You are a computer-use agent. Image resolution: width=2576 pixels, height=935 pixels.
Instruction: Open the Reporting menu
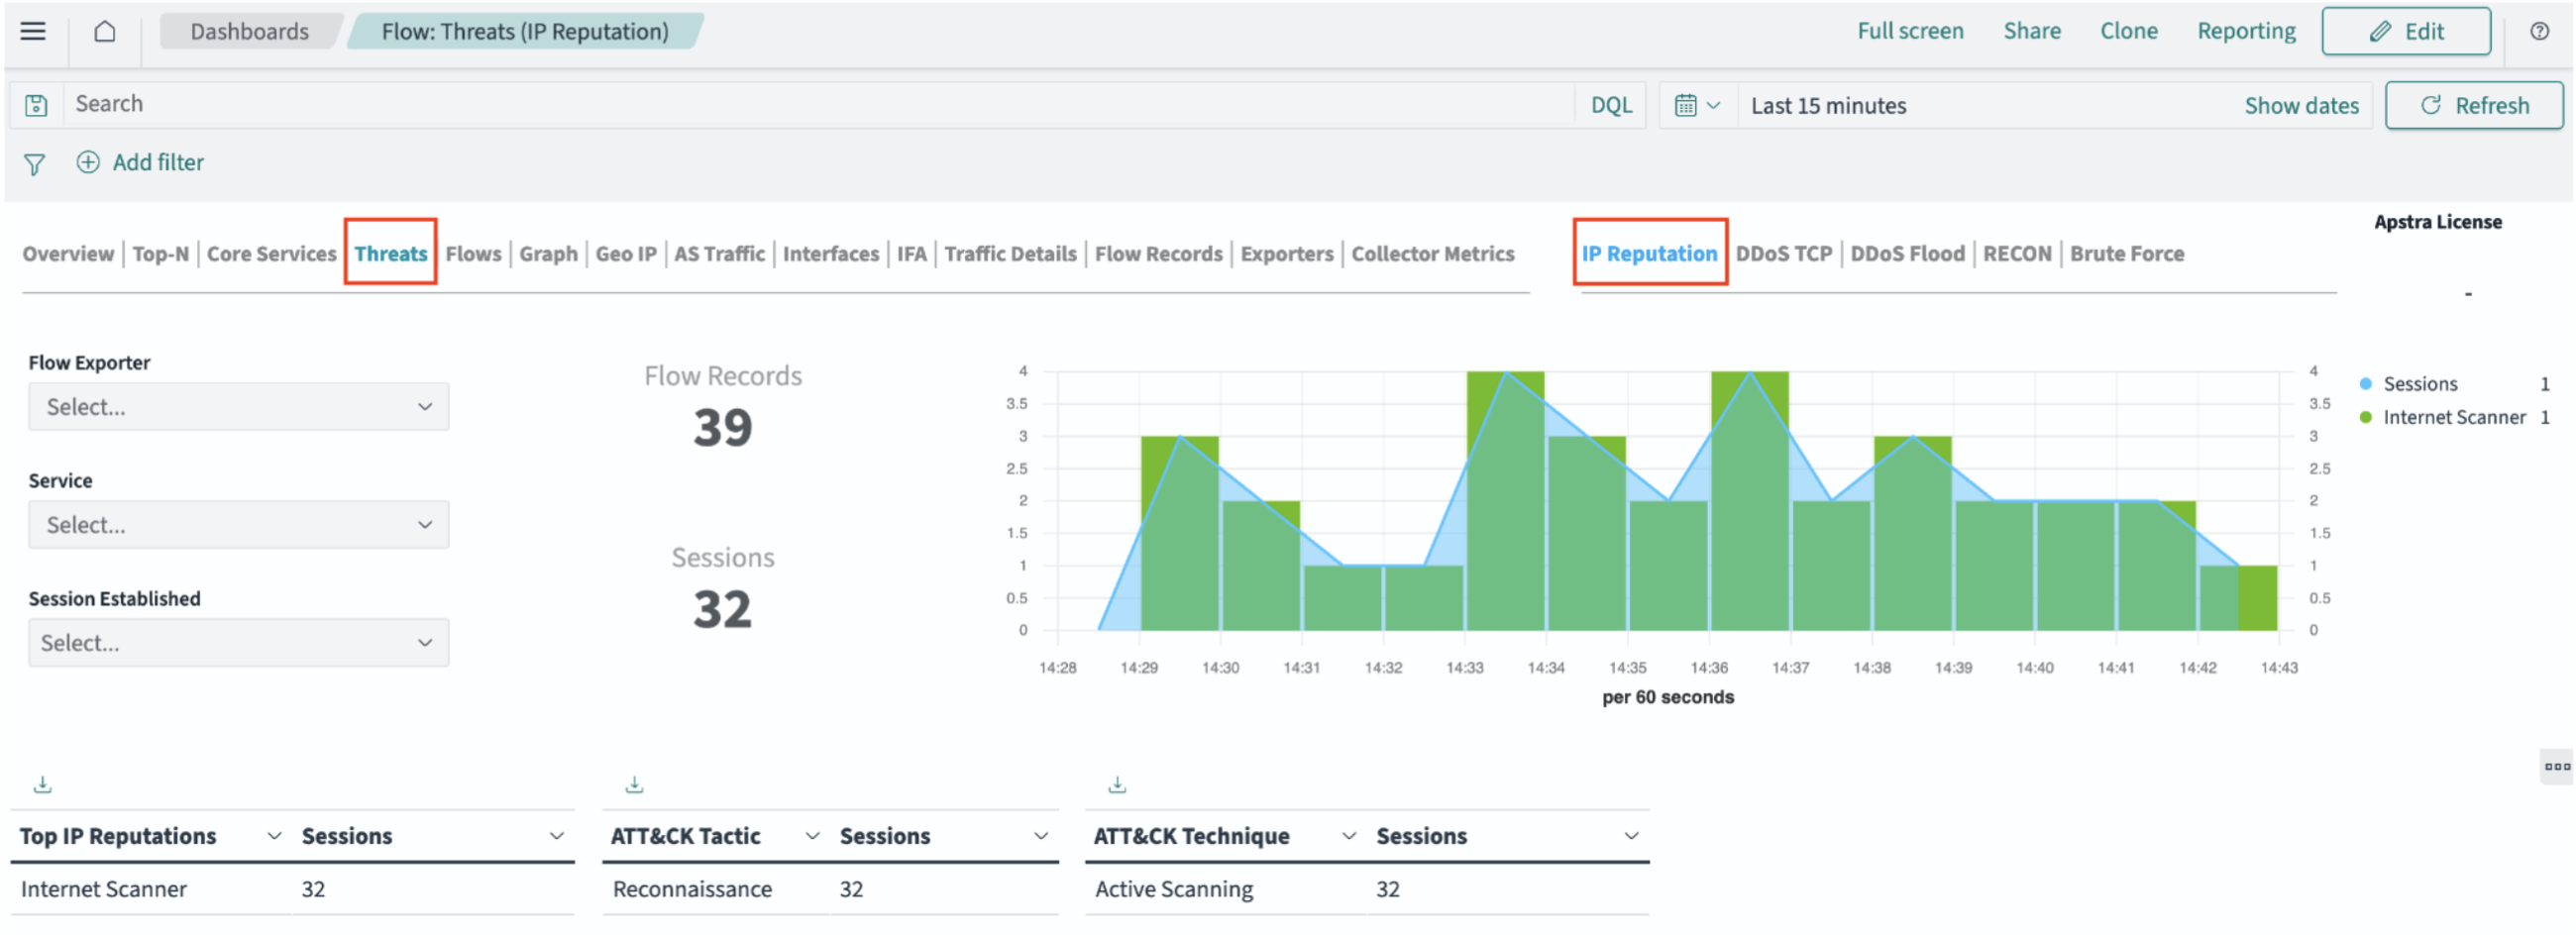pyautogui.click(x=2246, y=31)
